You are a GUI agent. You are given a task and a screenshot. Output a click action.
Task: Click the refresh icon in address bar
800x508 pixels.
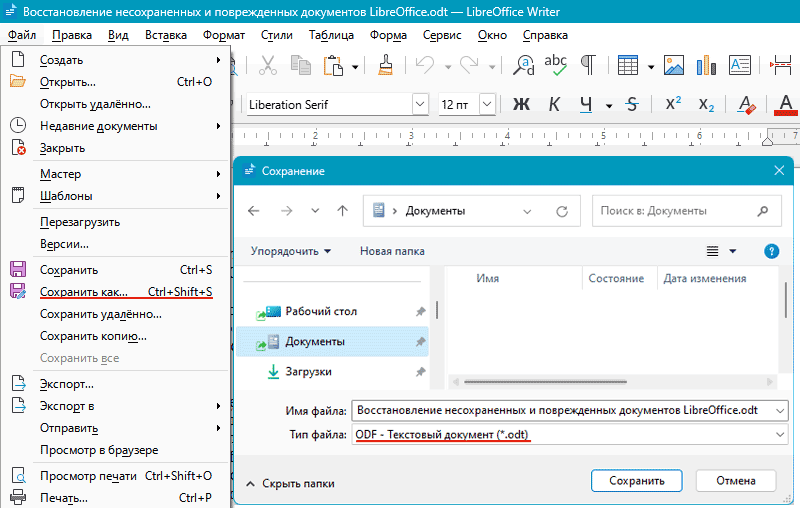click(562, 211)
